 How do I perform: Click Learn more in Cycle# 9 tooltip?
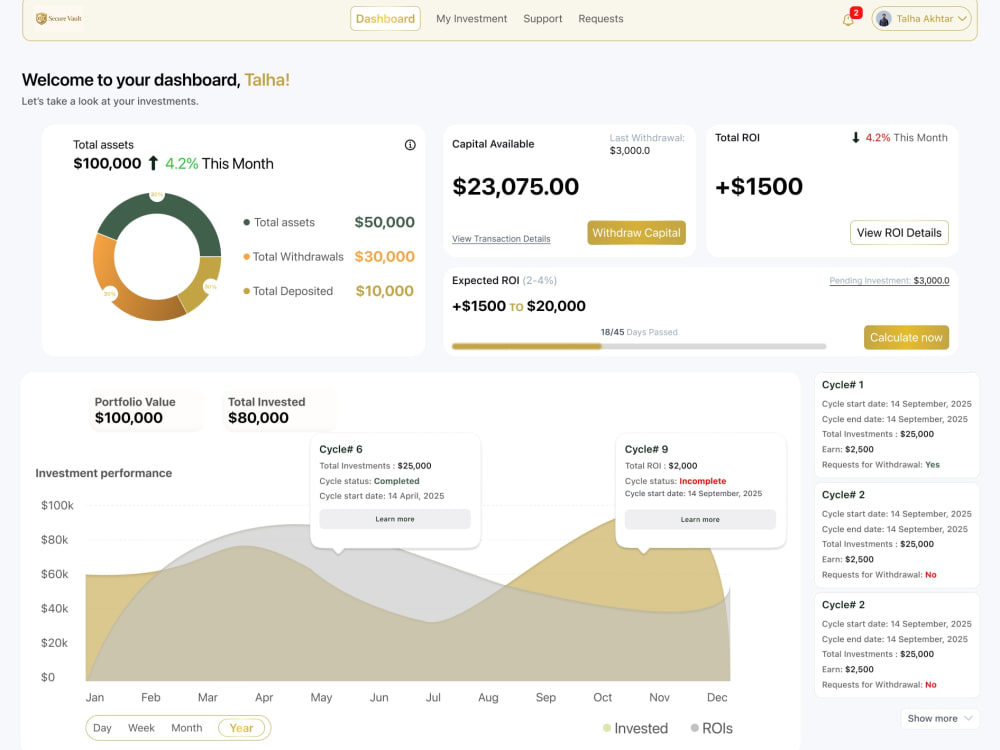coord(700,520)
